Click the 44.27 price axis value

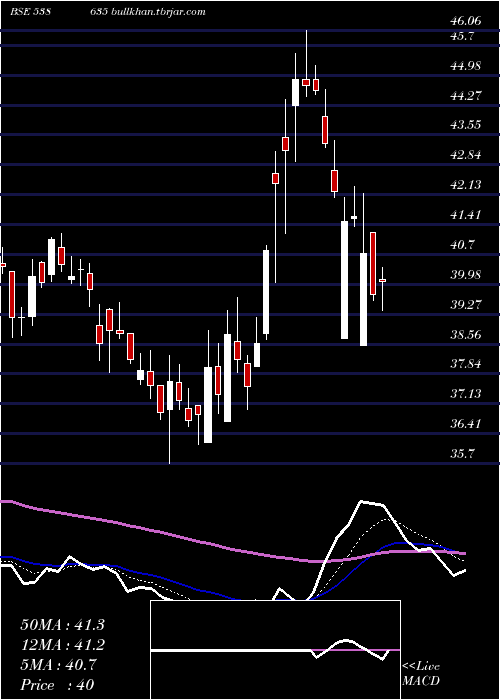click(x=466, y=95)
